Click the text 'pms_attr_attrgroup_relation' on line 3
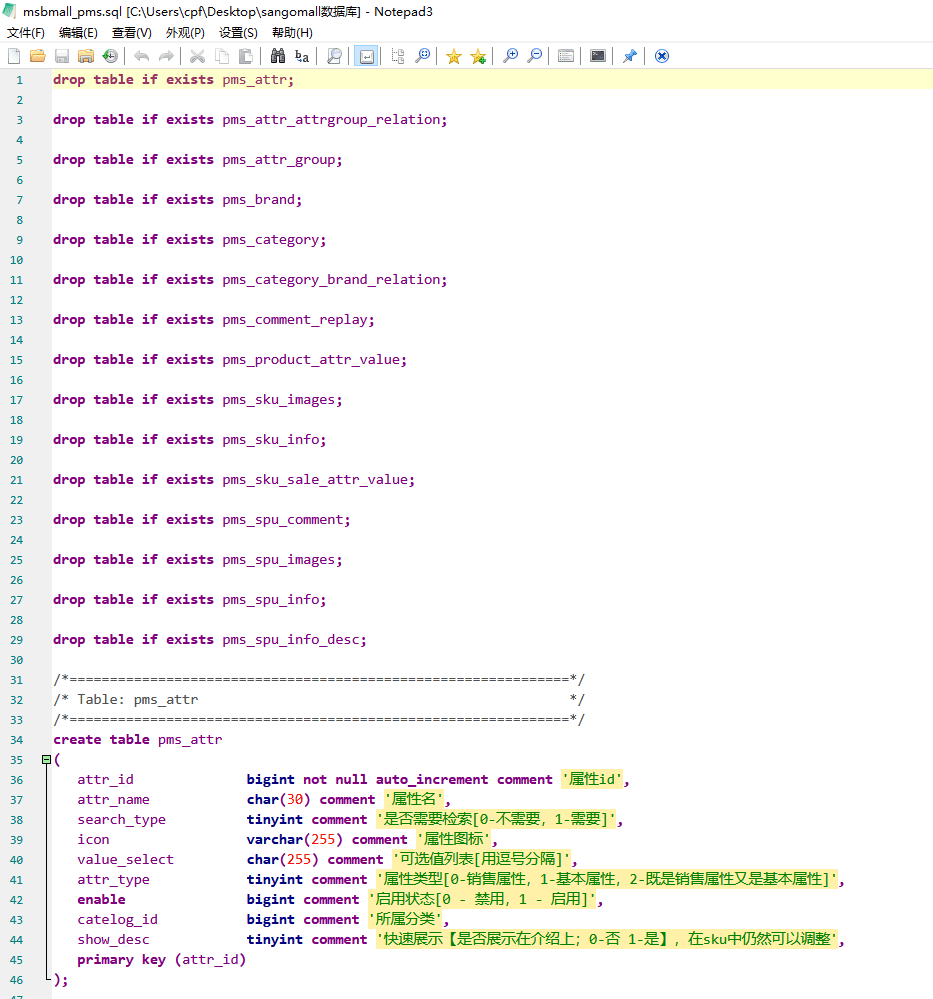Viewport: 933px width, 999px height. pos(330,120)
